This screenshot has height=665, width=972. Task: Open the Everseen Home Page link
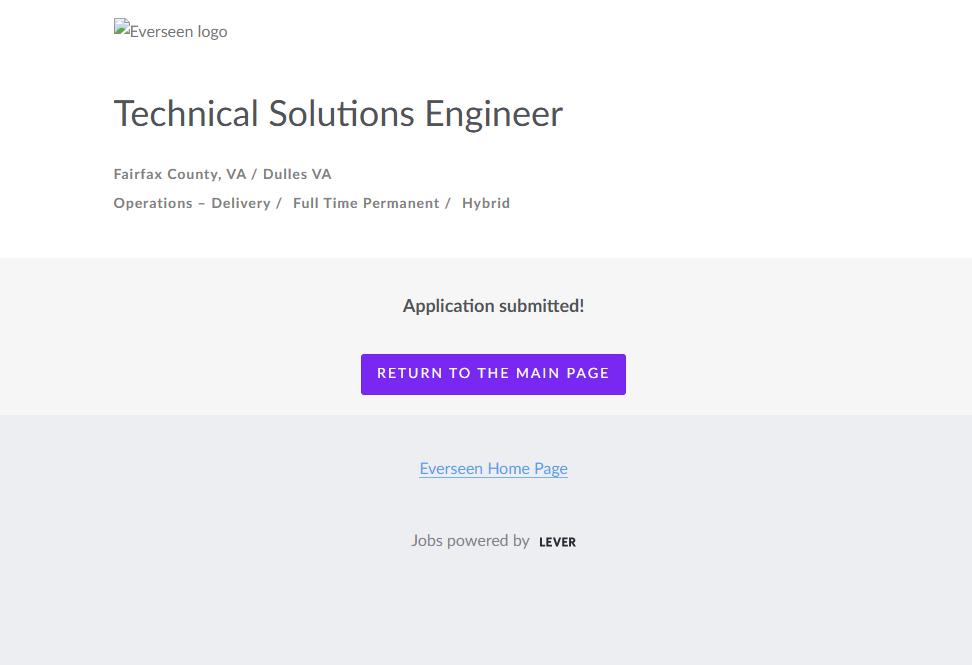493,468
